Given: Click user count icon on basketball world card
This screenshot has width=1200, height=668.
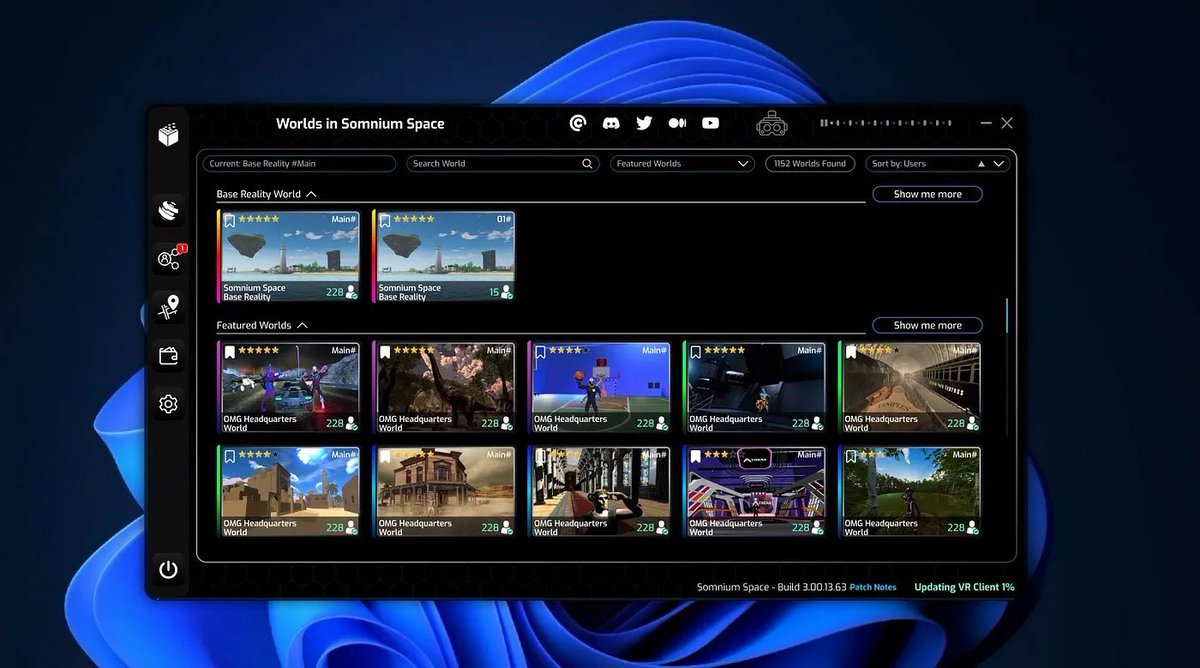Looking at the screenshot, I should [662, 424].
